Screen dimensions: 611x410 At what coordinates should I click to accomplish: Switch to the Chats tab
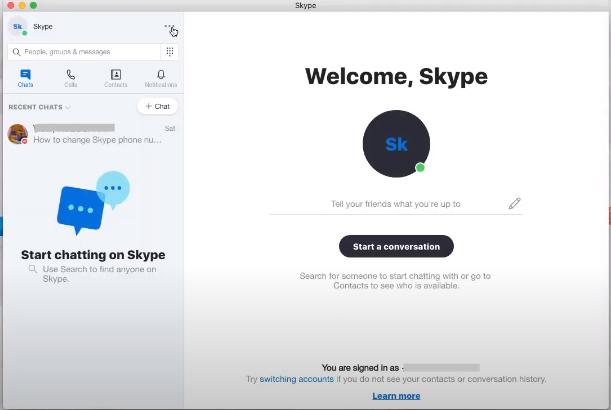25,78
